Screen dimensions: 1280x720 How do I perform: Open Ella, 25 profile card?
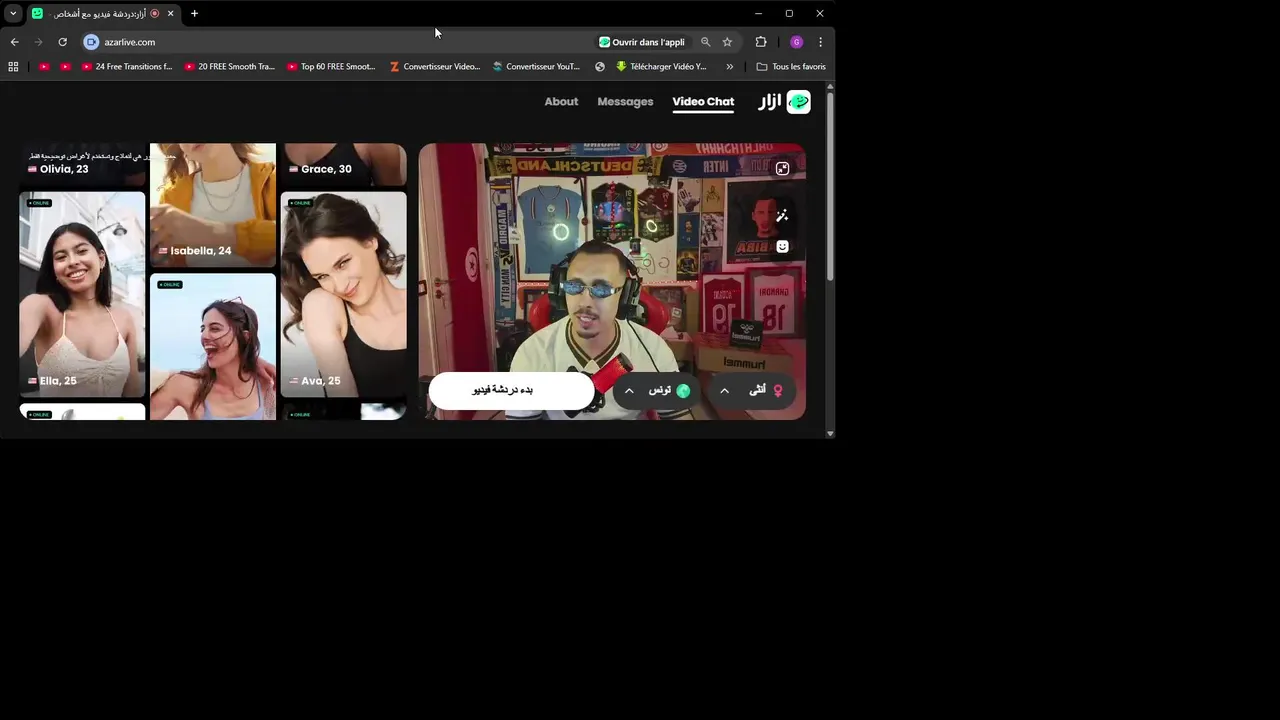coord(82,295)
